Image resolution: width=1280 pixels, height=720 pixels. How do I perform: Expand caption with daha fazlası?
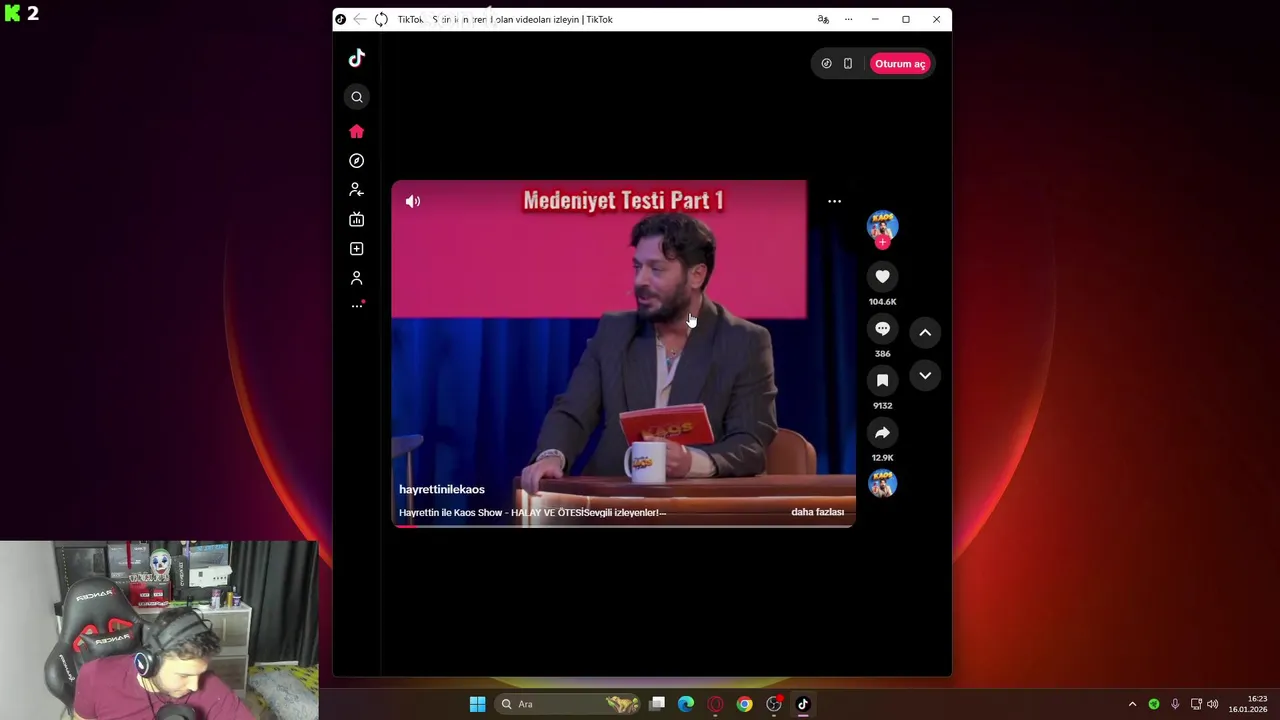817,512
